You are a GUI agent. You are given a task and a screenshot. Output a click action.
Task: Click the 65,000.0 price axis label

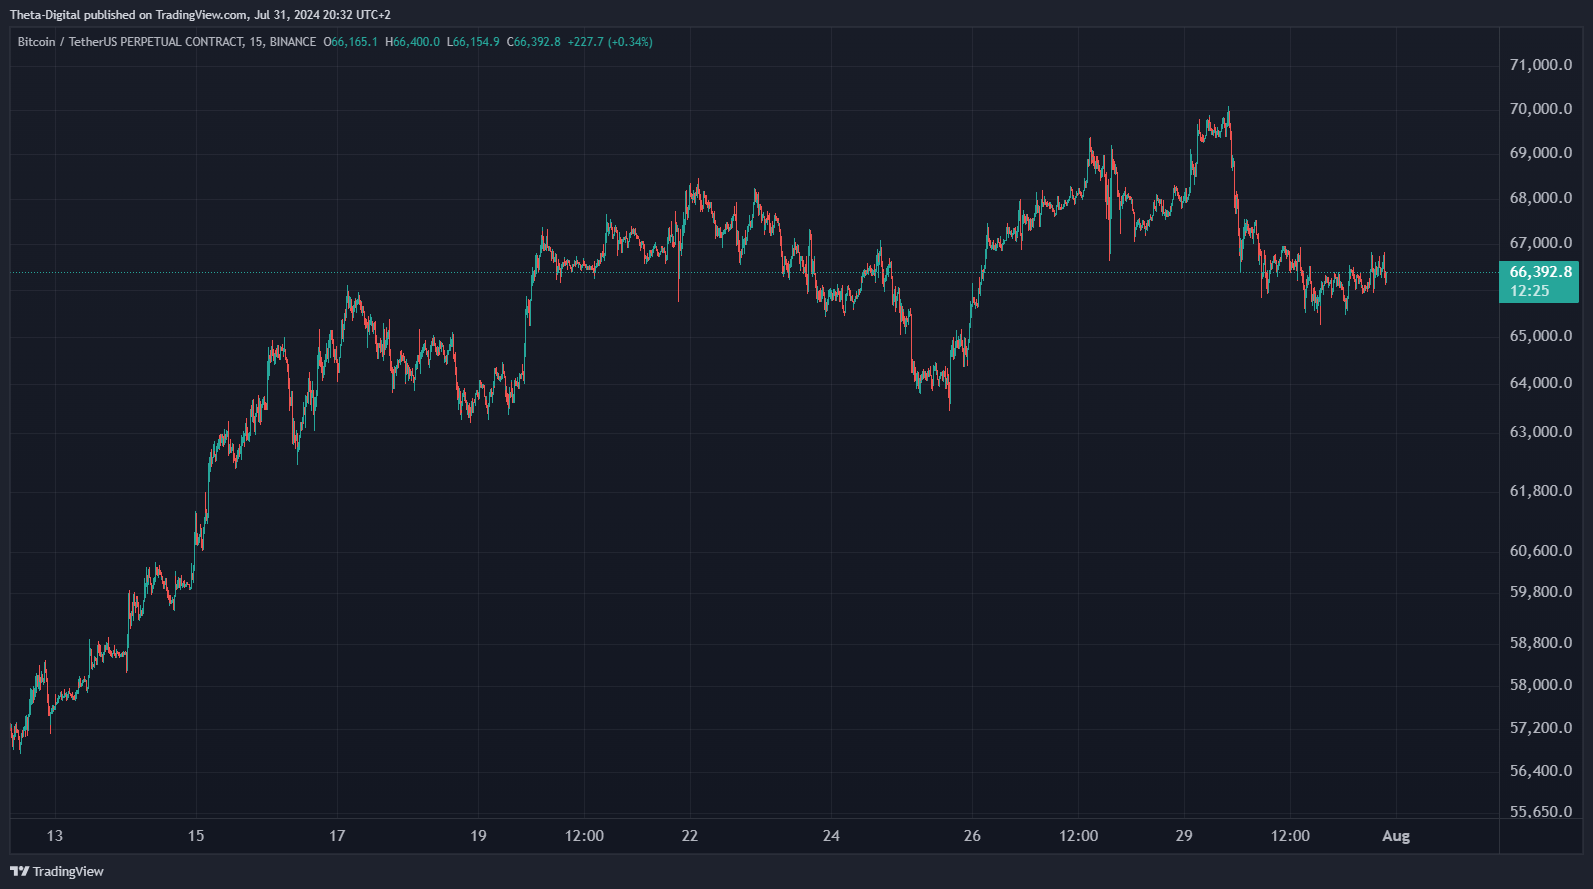click(x=1541, y=336)
